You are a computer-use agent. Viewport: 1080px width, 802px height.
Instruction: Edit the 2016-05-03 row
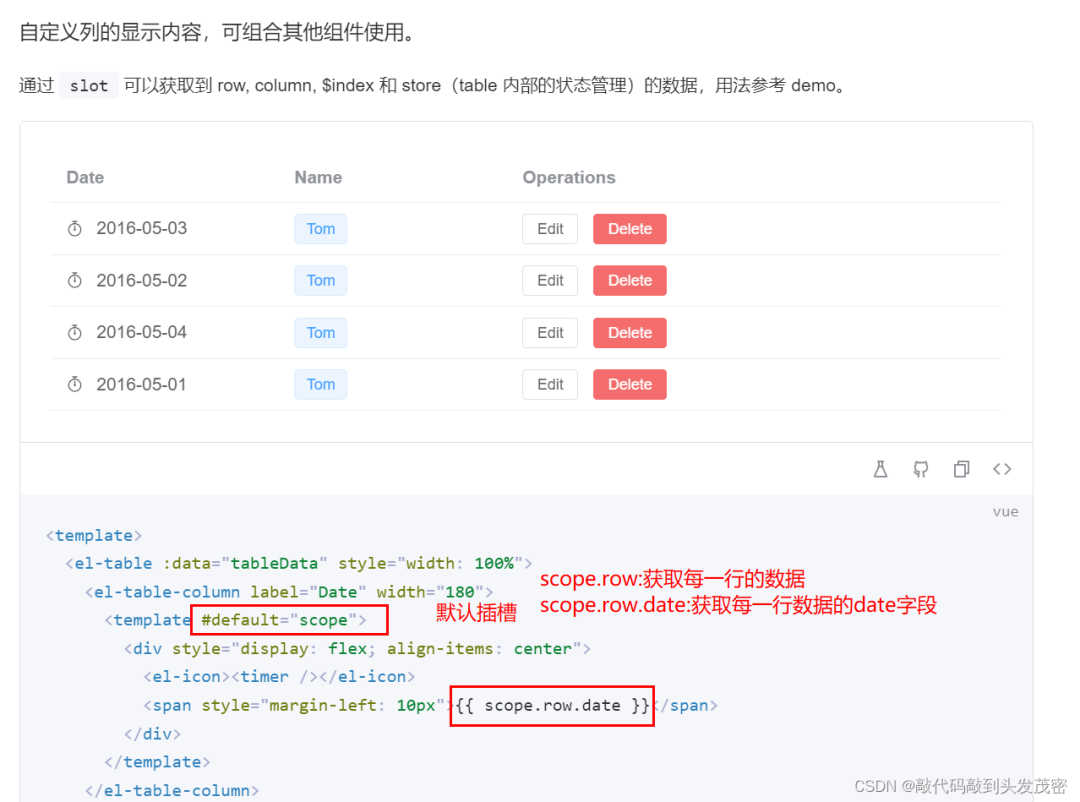[x=550, y=229]
